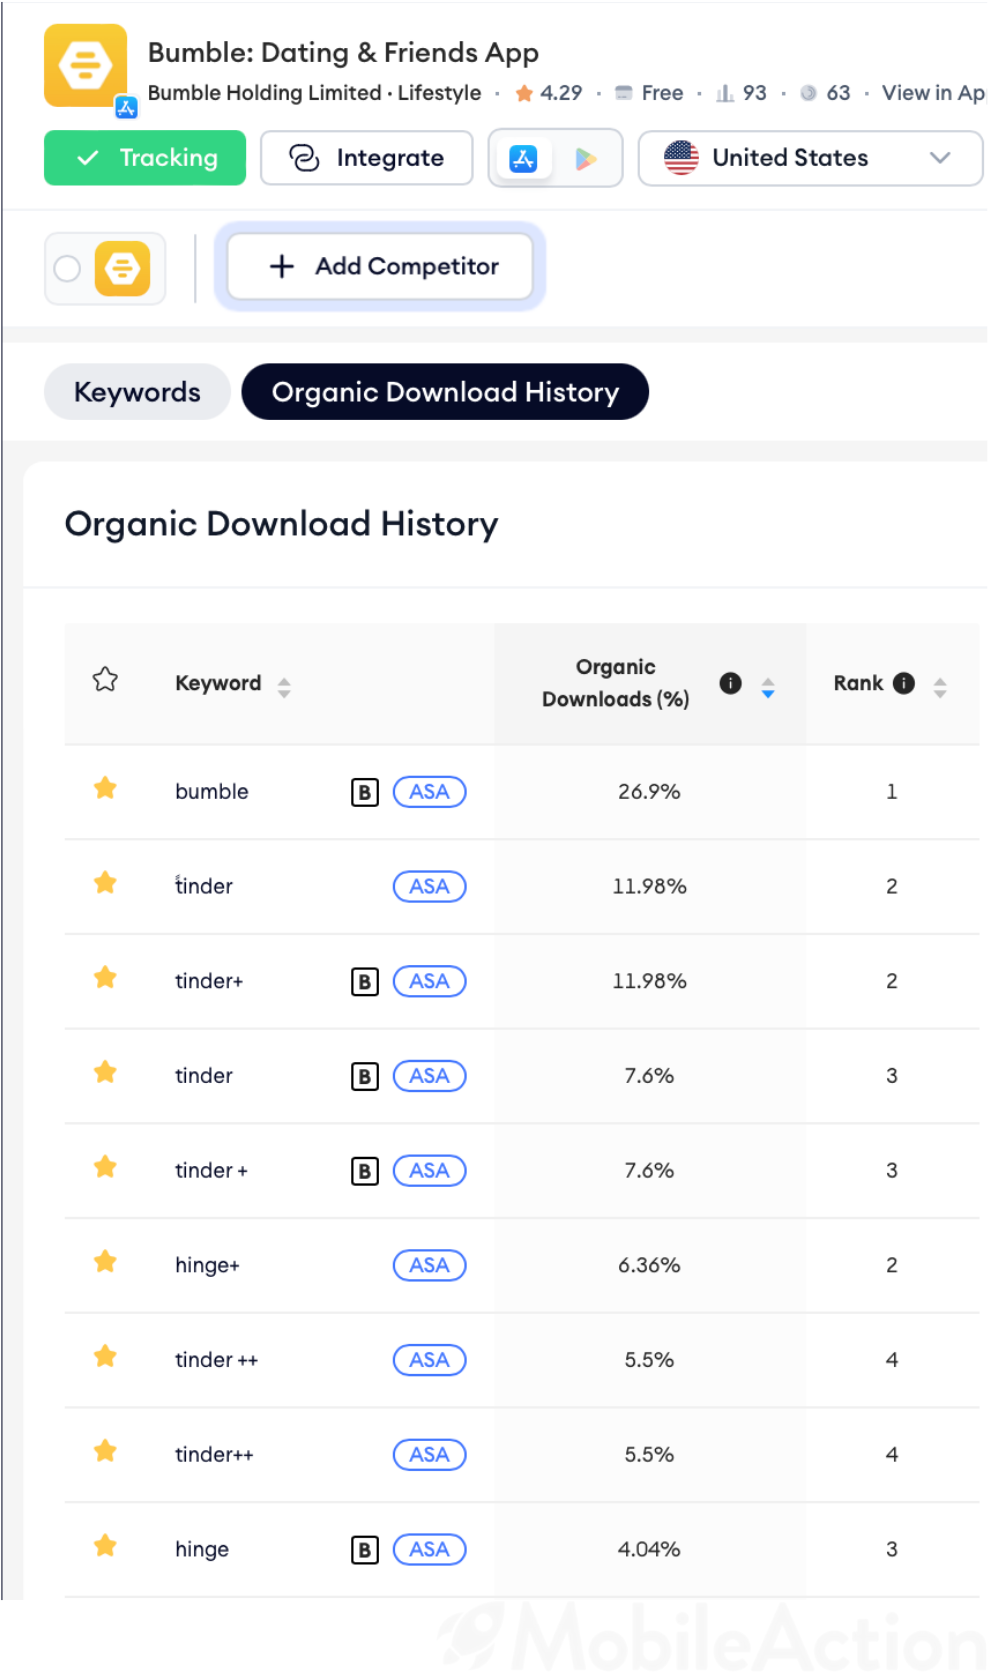Click the small Bumble icon beside Add Competitor

tap(123, 268)
